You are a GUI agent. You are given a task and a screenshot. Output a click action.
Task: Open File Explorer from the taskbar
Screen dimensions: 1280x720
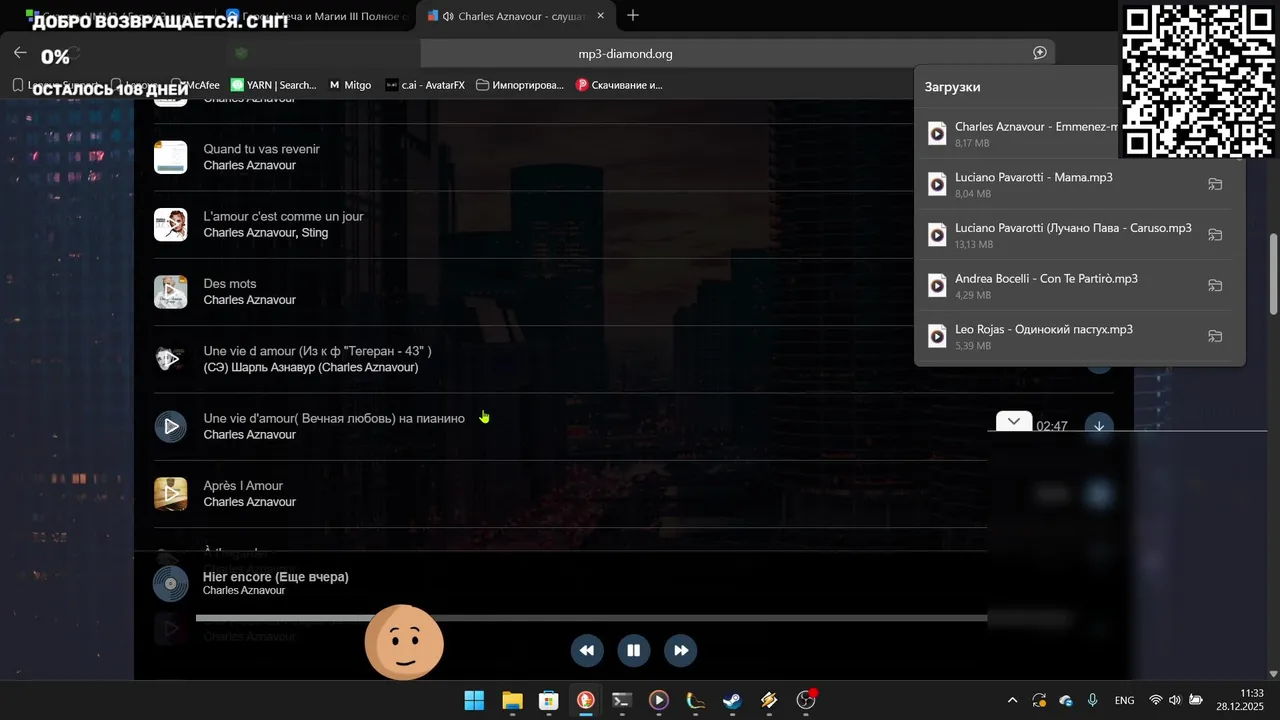(x=512, y=700)
